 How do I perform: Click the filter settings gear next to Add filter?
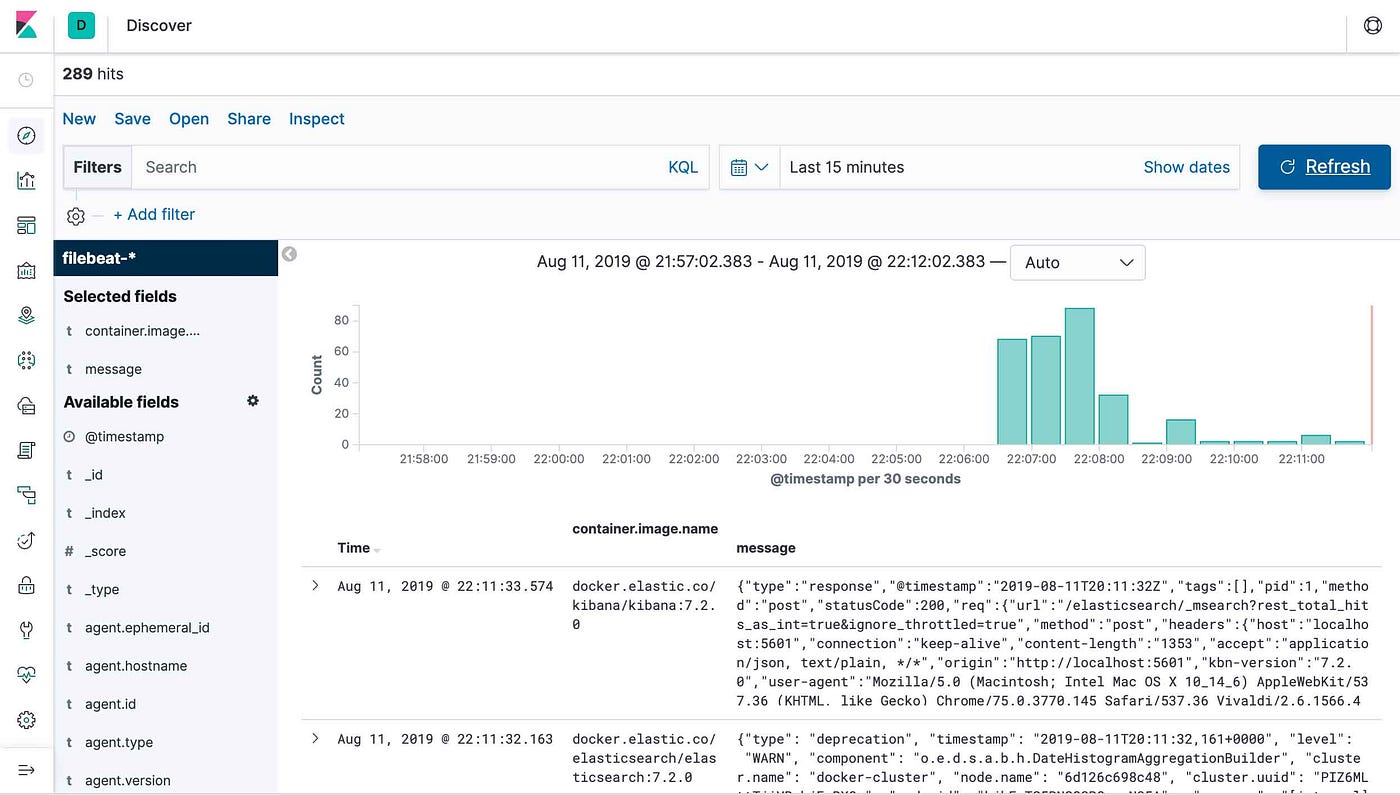point(75,216)
